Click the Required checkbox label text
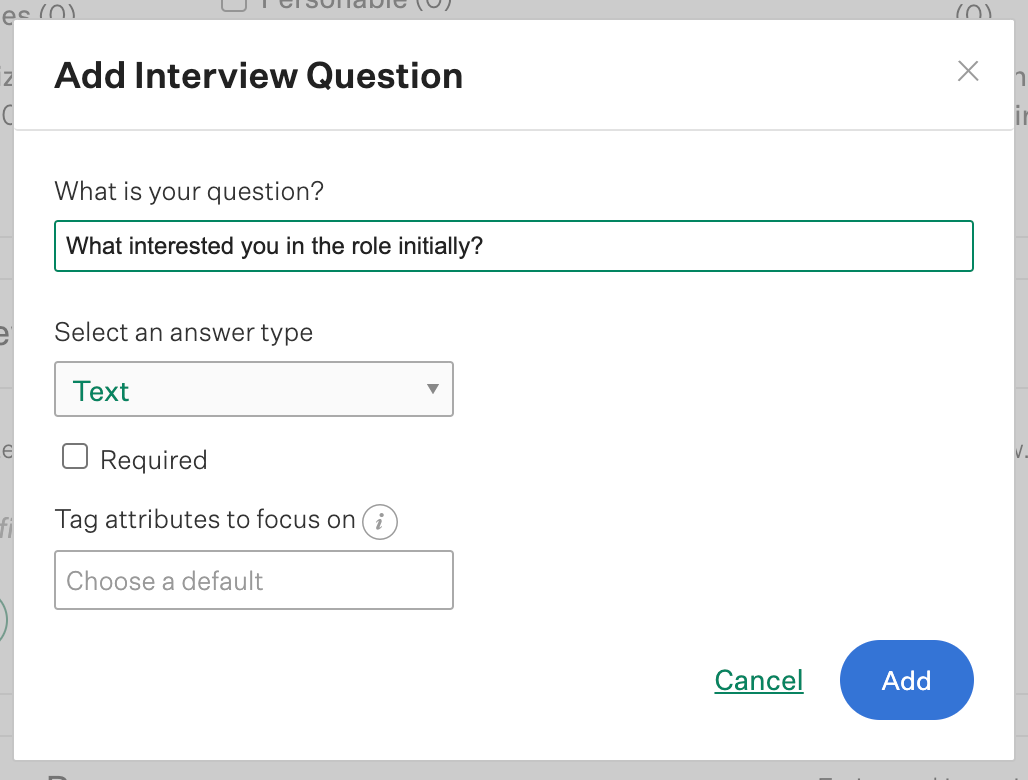This screenshot has width=1028, height=780. [154, 460]
